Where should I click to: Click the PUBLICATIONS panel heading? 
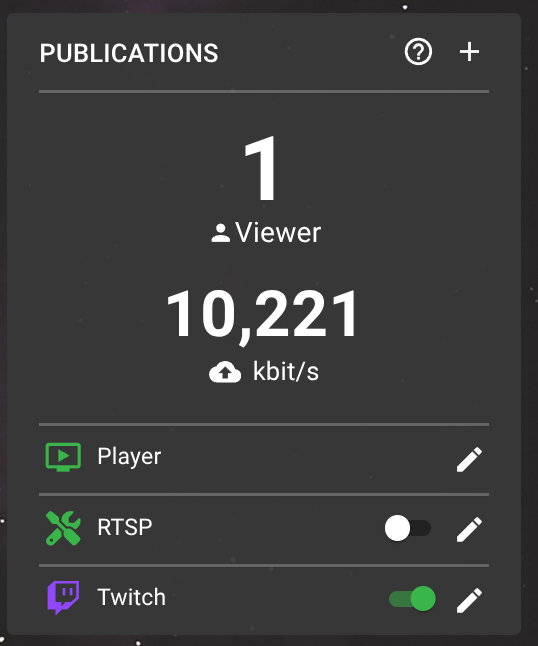129,53
